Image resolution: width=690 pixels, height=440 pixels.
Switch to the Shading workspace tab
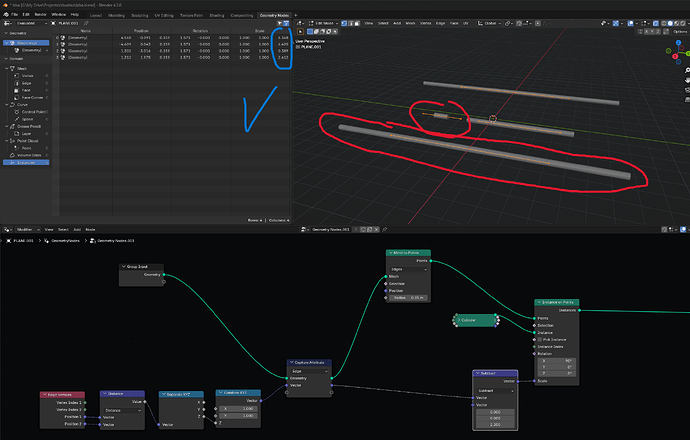tap(217, 15)
